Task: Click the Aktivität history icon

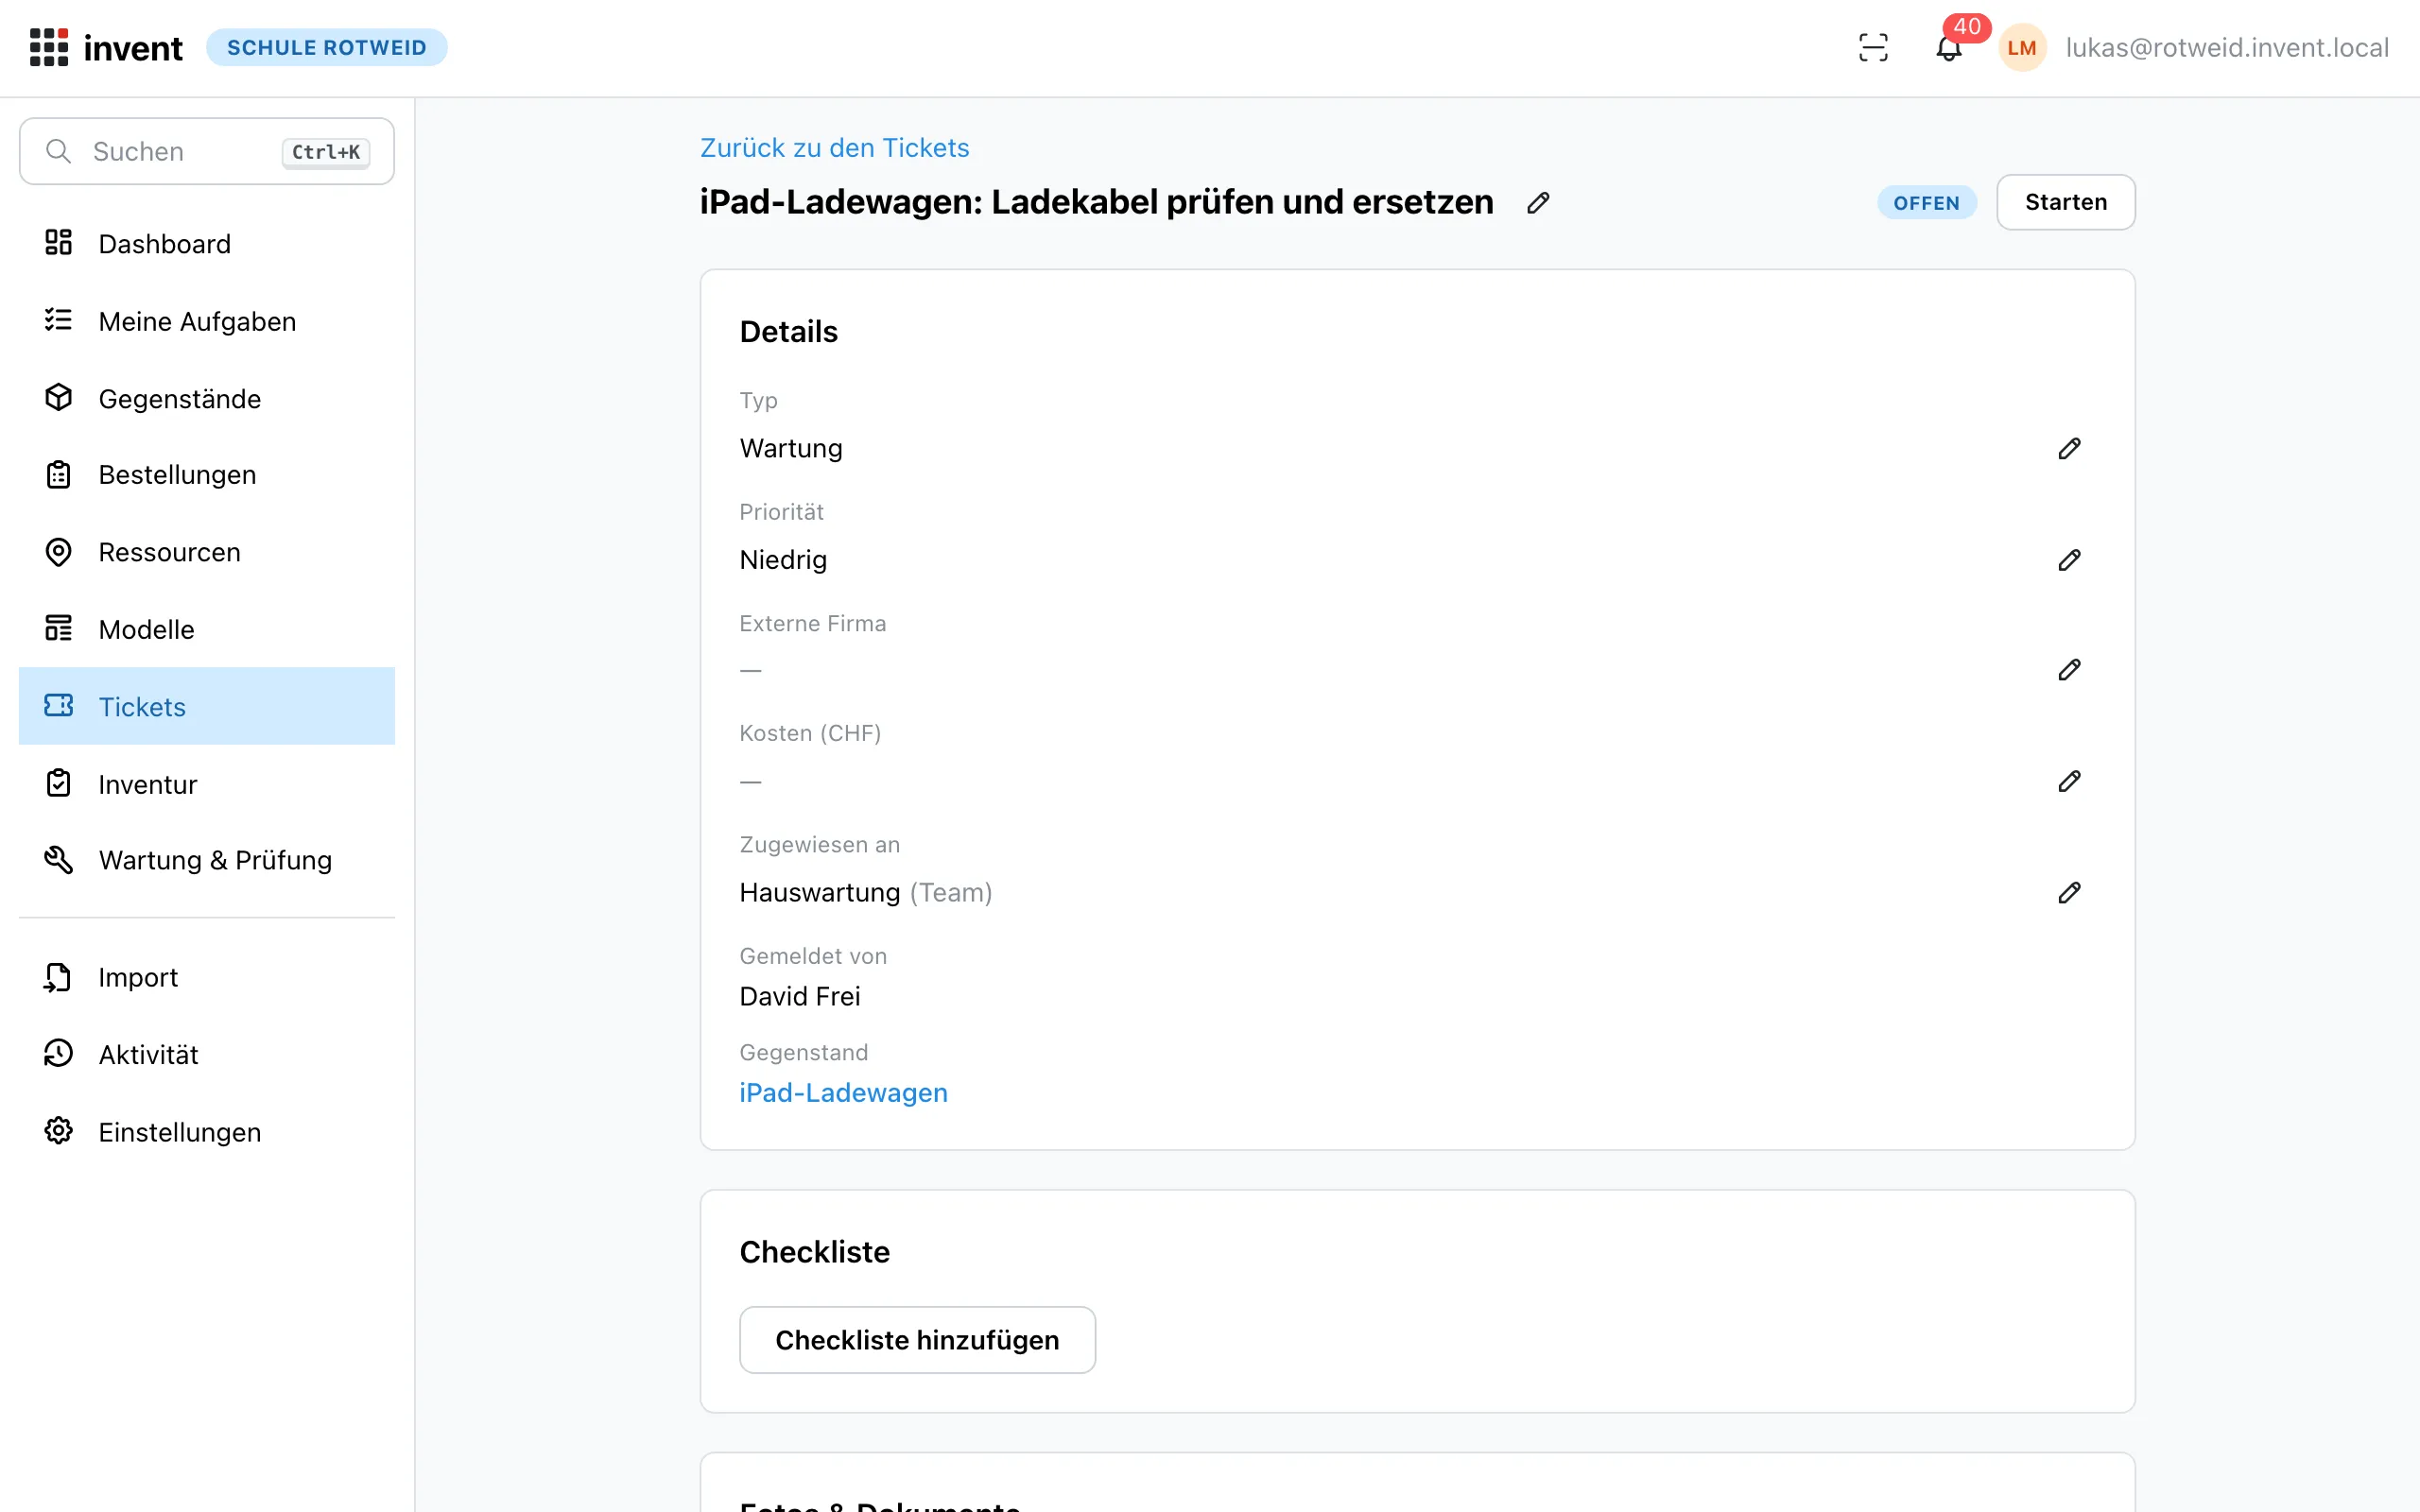Action: (x=59, y=1053)
